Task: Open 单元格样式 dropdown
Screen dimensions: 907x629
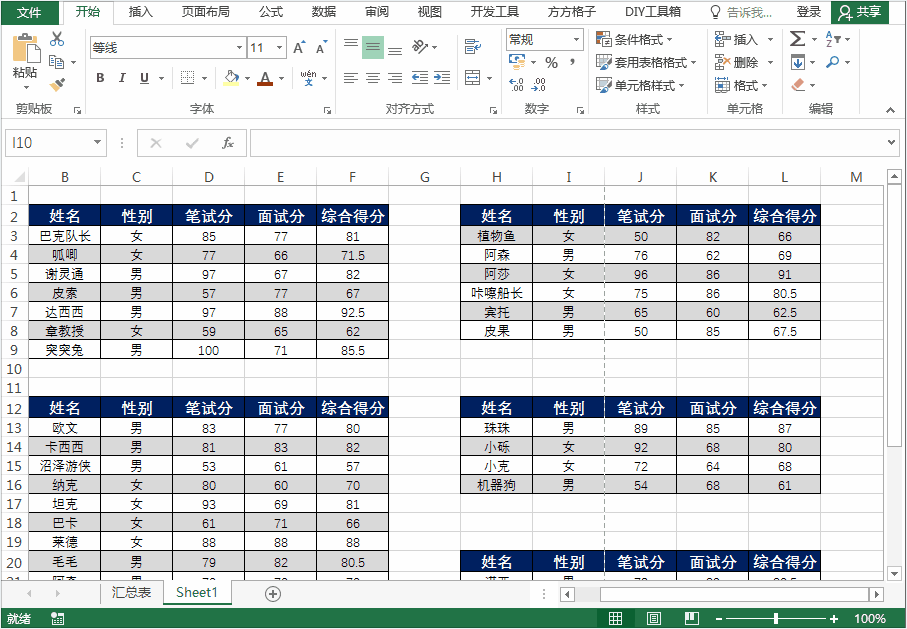Action: pyautogui.click(x=640, y=86)
